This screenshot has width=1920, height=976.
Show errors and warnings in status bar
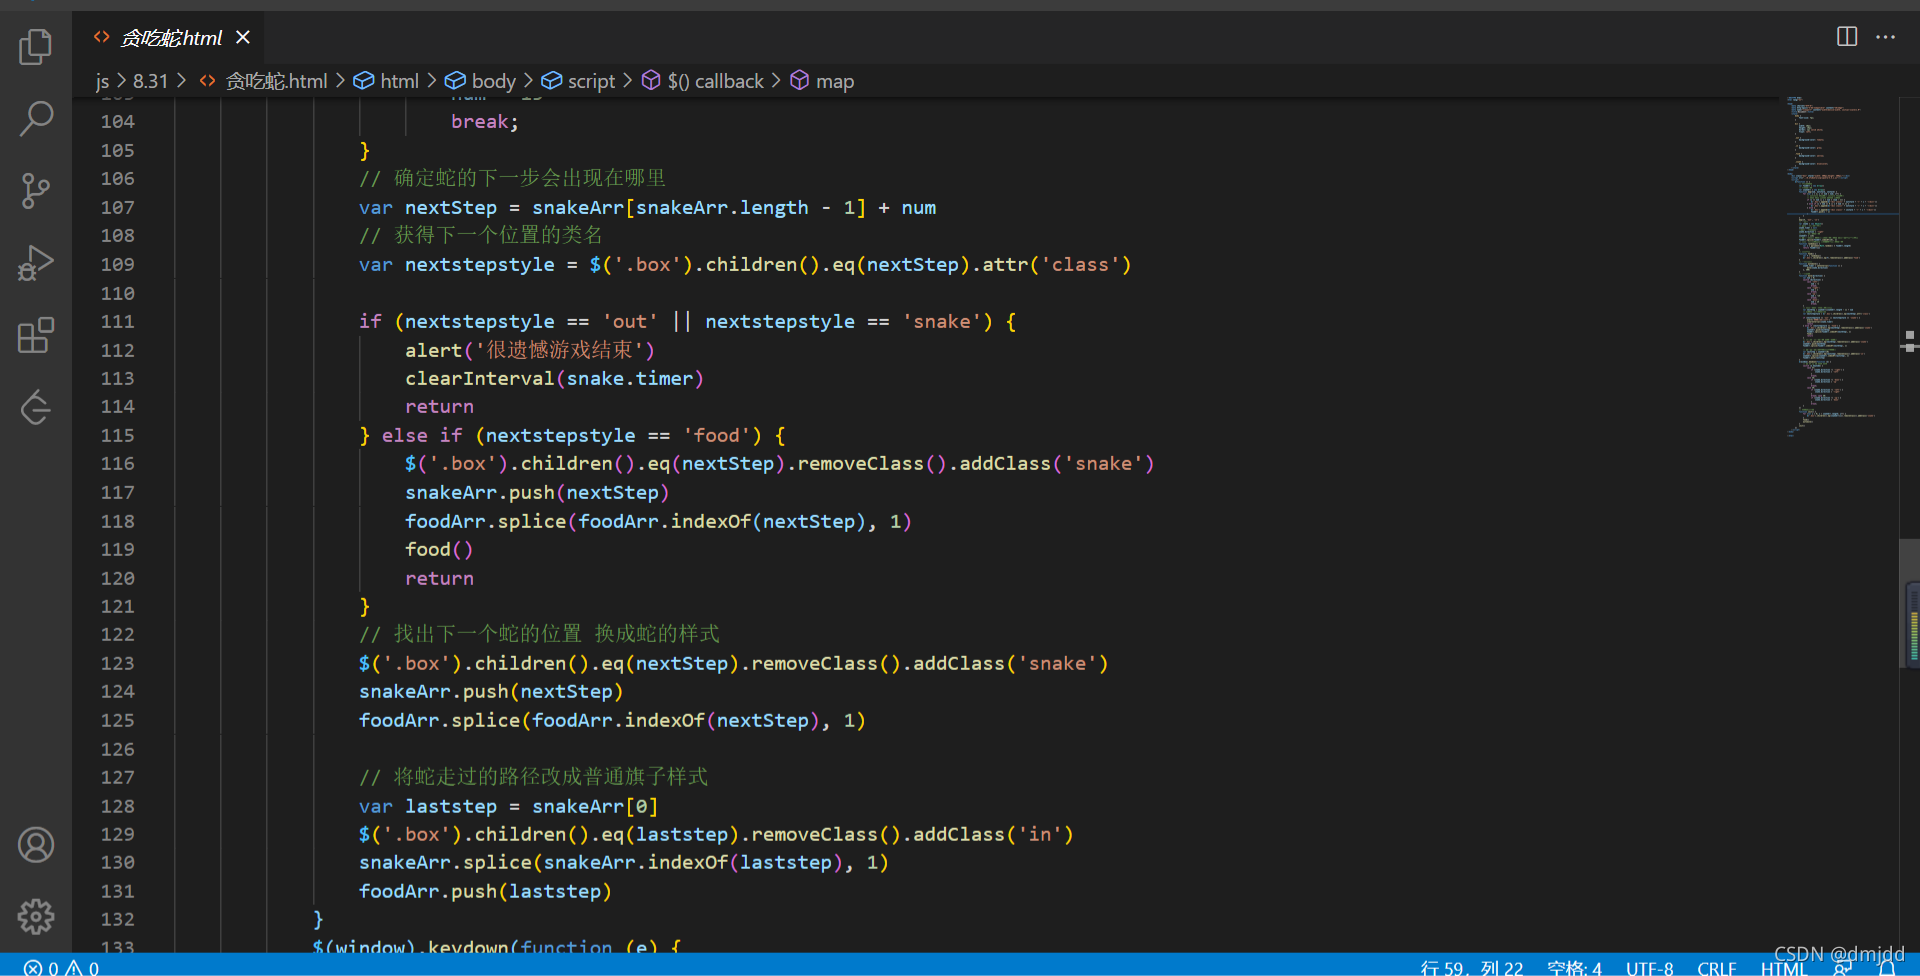click(62, 967)
